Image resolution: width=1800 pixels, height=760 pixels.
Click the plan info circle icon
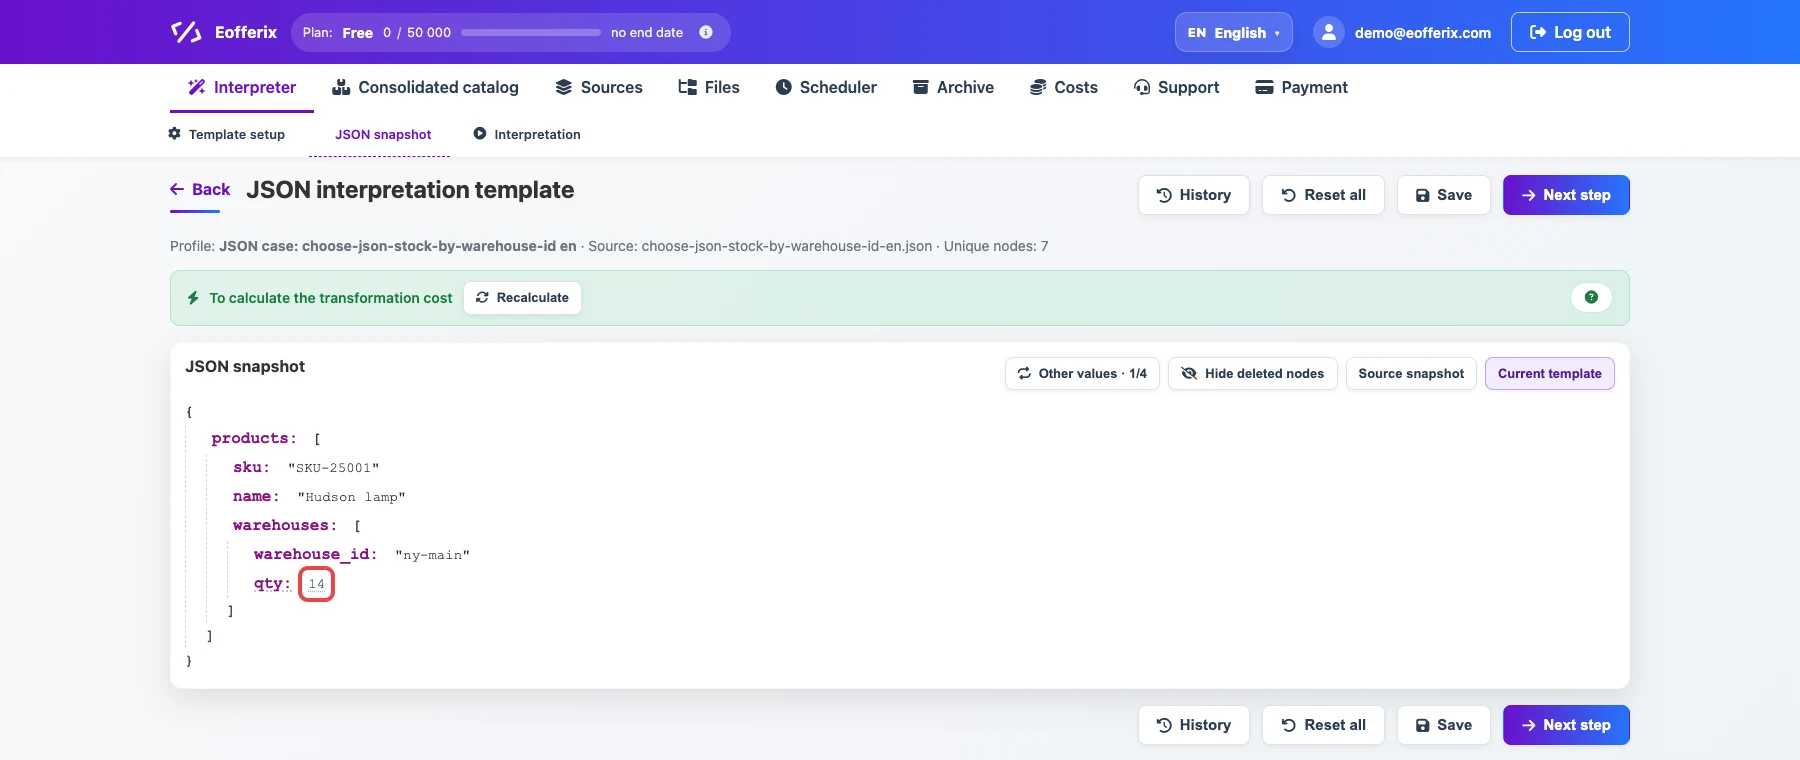pyautogui.click(x=706, y=32)
